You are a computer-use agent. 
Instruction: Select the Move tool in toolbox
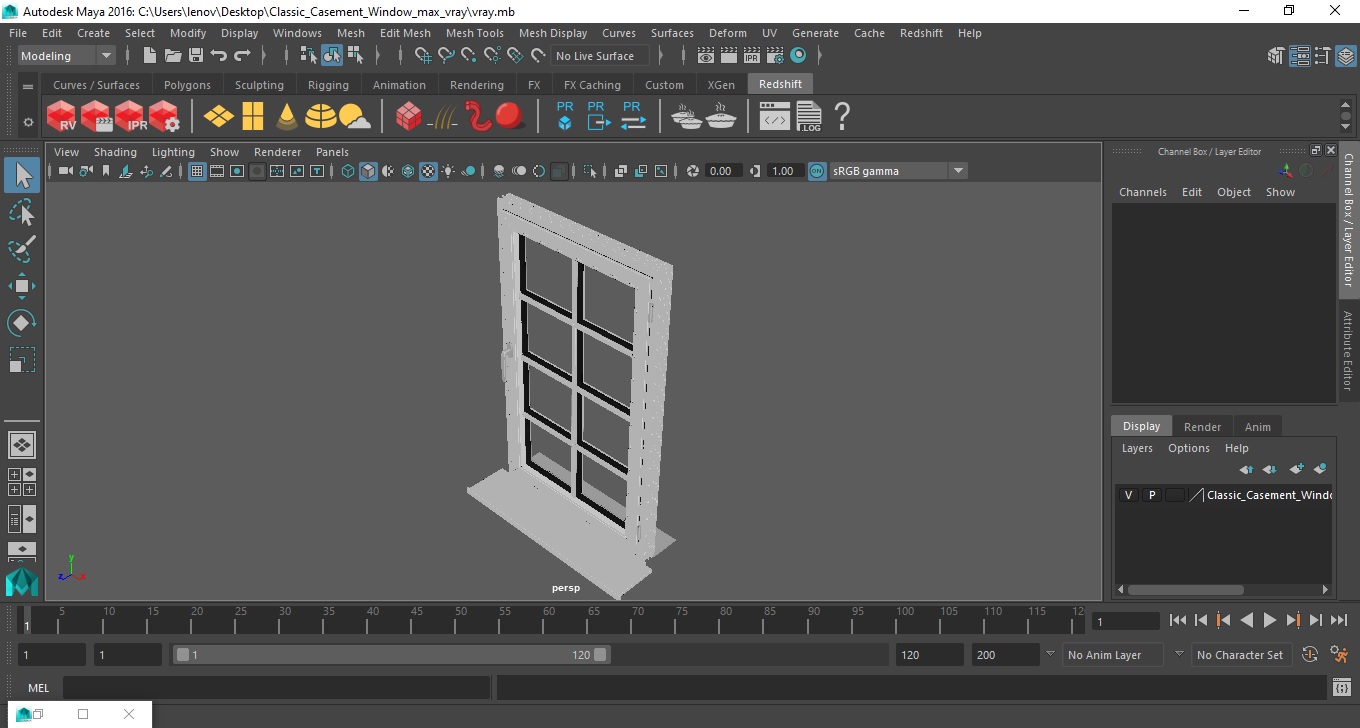coord(22,286)
